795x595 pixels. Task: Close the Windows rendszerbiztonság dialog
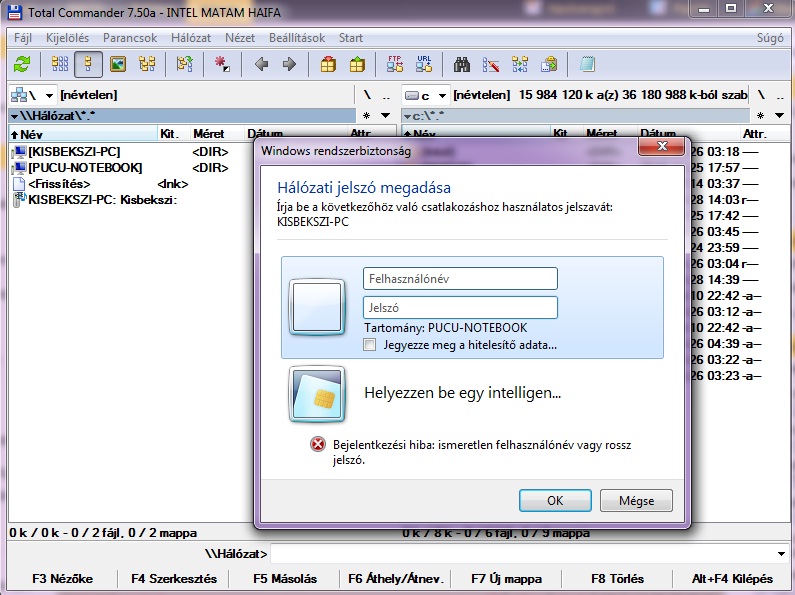(662, 146)
